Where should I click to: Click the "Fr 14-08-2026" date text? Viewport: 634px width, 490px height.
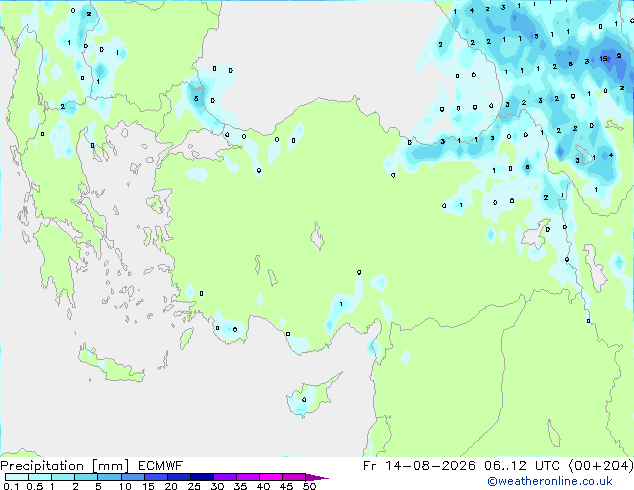pos(419,466)
